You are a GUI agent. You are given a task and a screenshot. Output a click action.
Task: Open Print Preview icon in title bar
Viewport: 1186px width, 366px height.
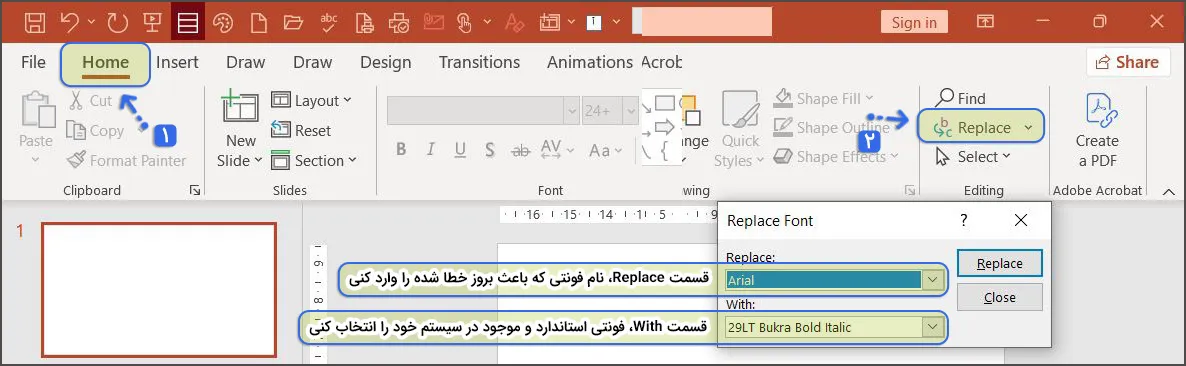click(x=364, y=23)
